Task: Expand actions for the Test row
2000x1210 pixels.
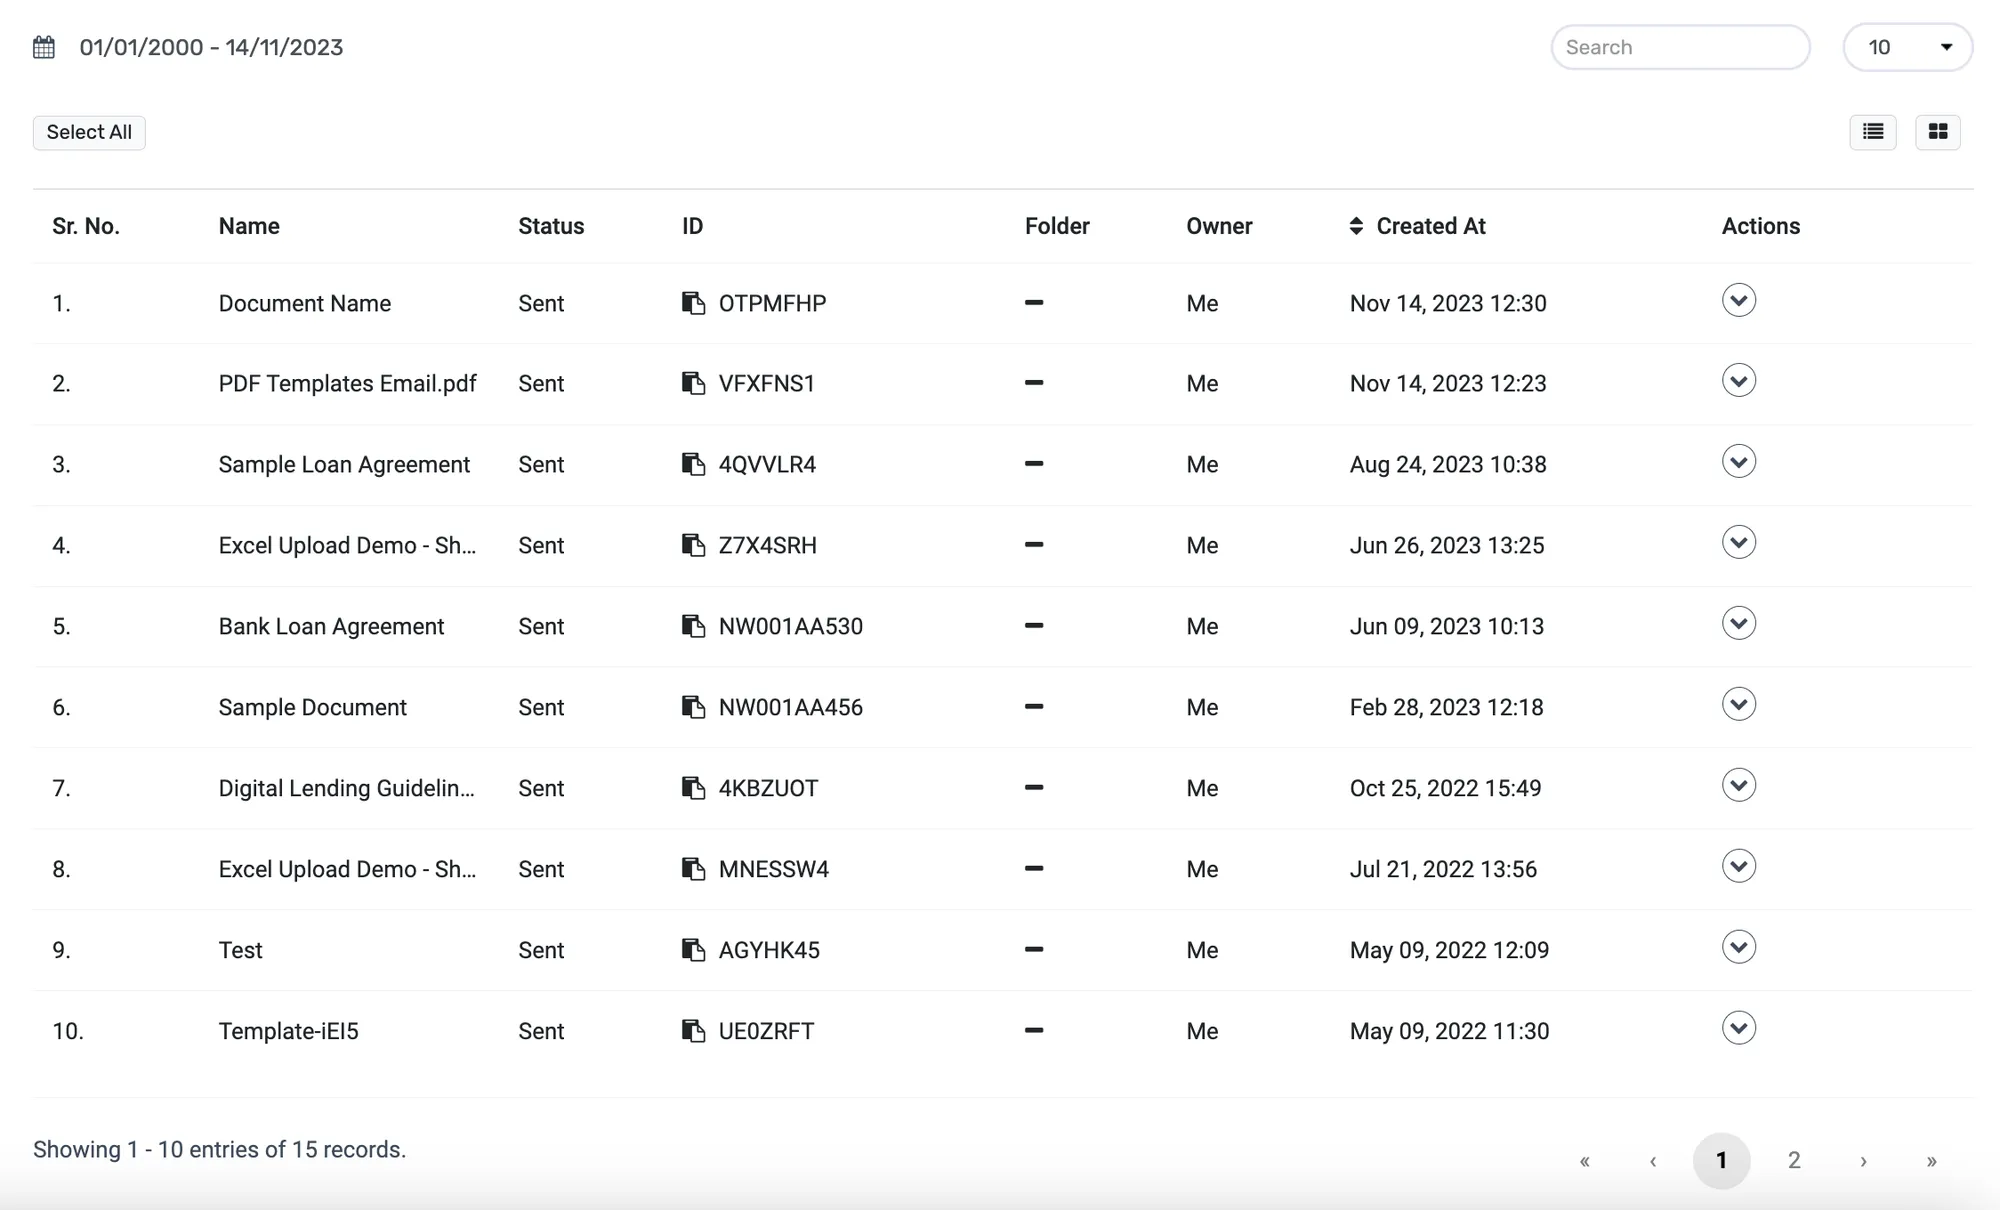Action: click(1739, 946)
